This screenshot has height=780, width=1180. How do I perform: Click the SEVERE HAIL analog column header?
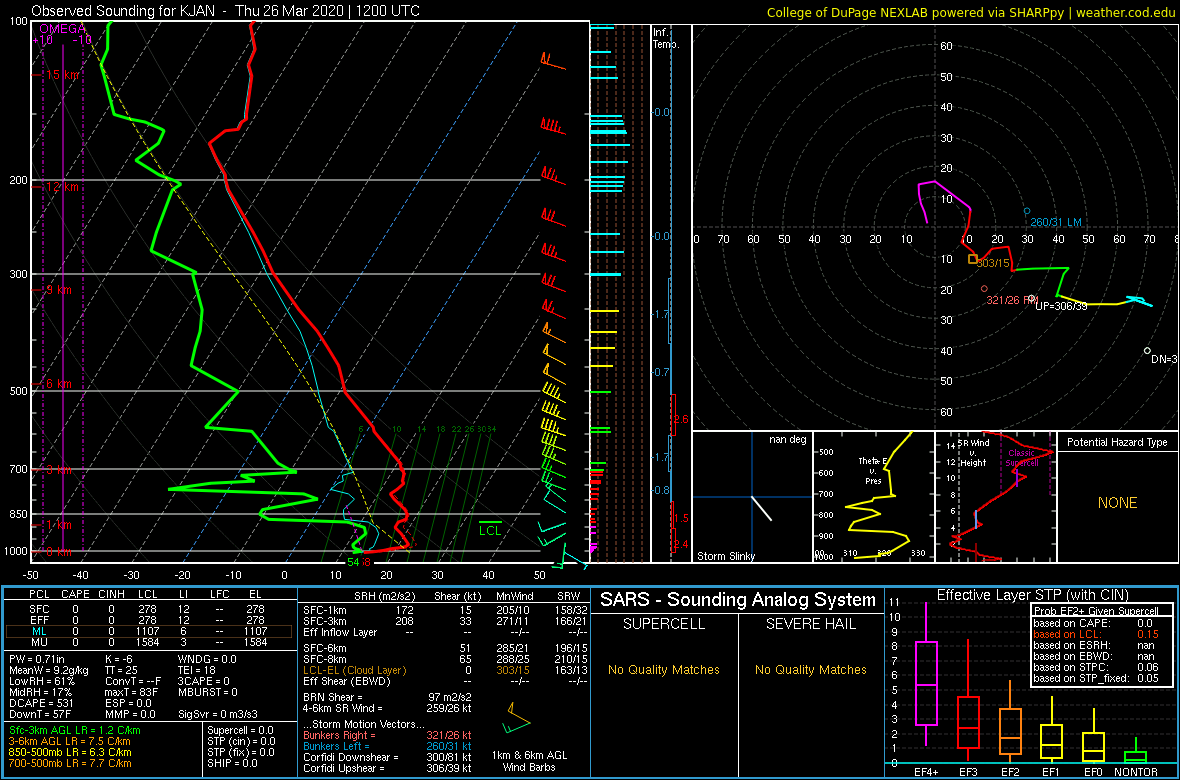pyautogui.click(x=811, y=623)
